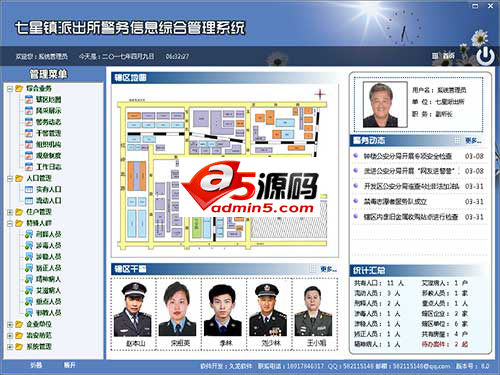Viewport: 500px width, 375px height.
Task: Click officer photo of 宋祖英
Action: pos(177,309)
